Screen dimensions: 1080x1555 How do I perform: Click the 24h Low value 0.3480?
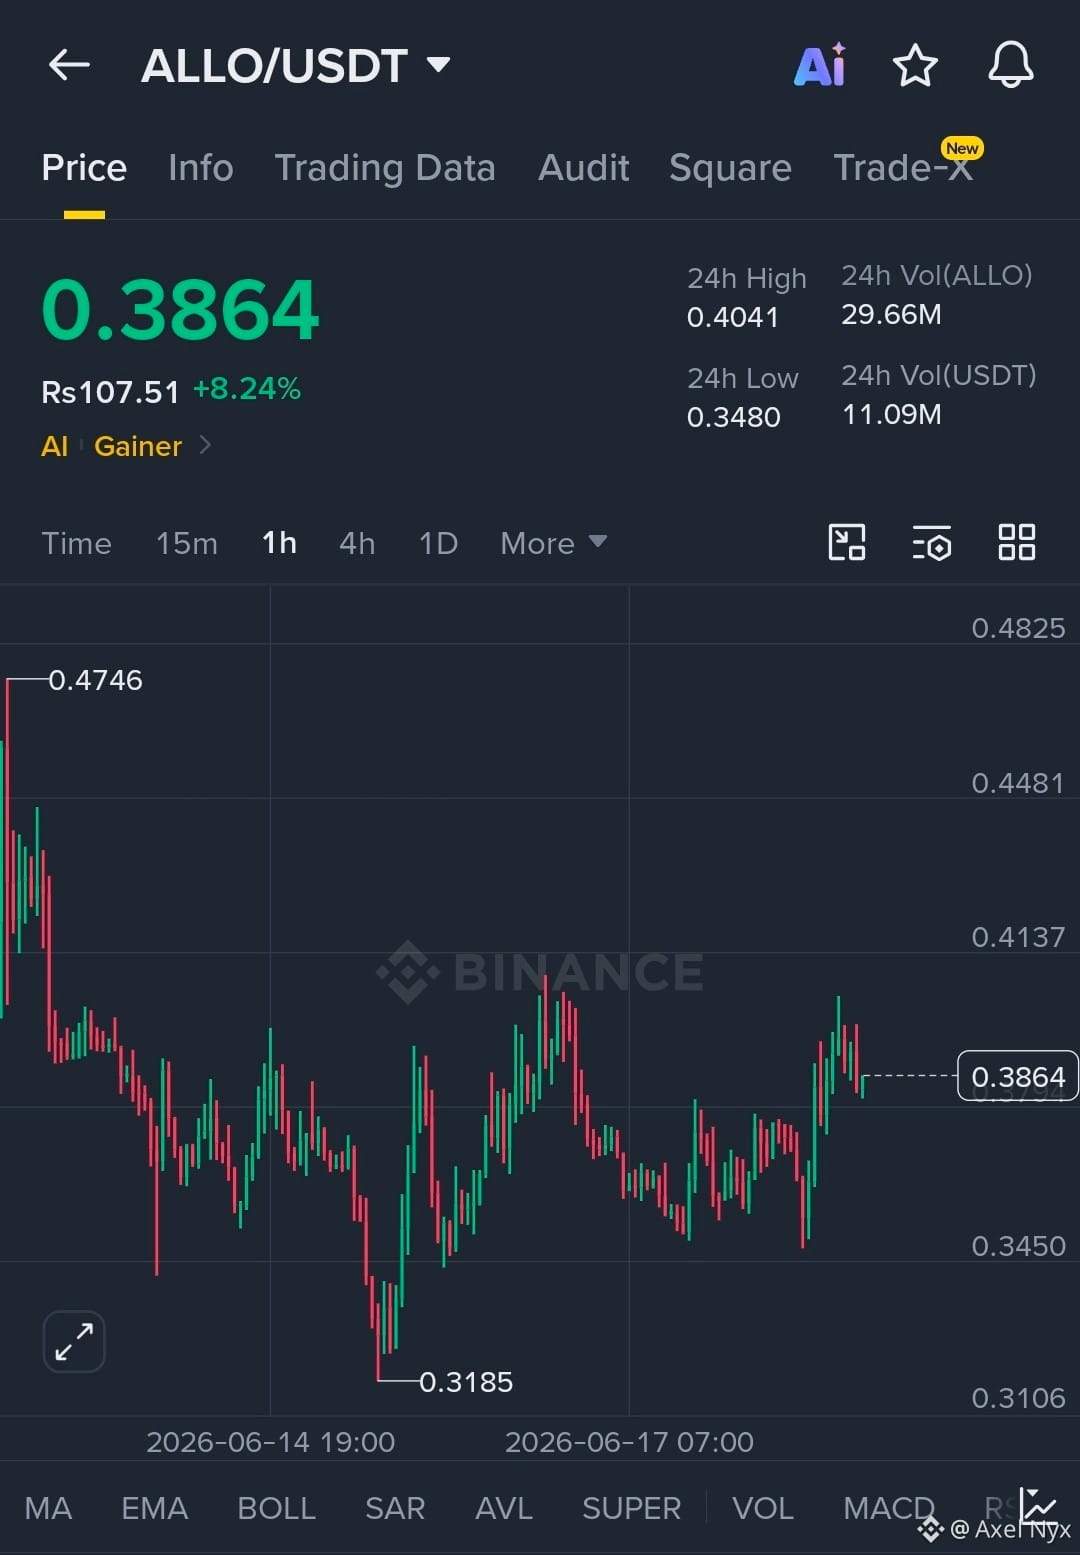pos(734,417)
